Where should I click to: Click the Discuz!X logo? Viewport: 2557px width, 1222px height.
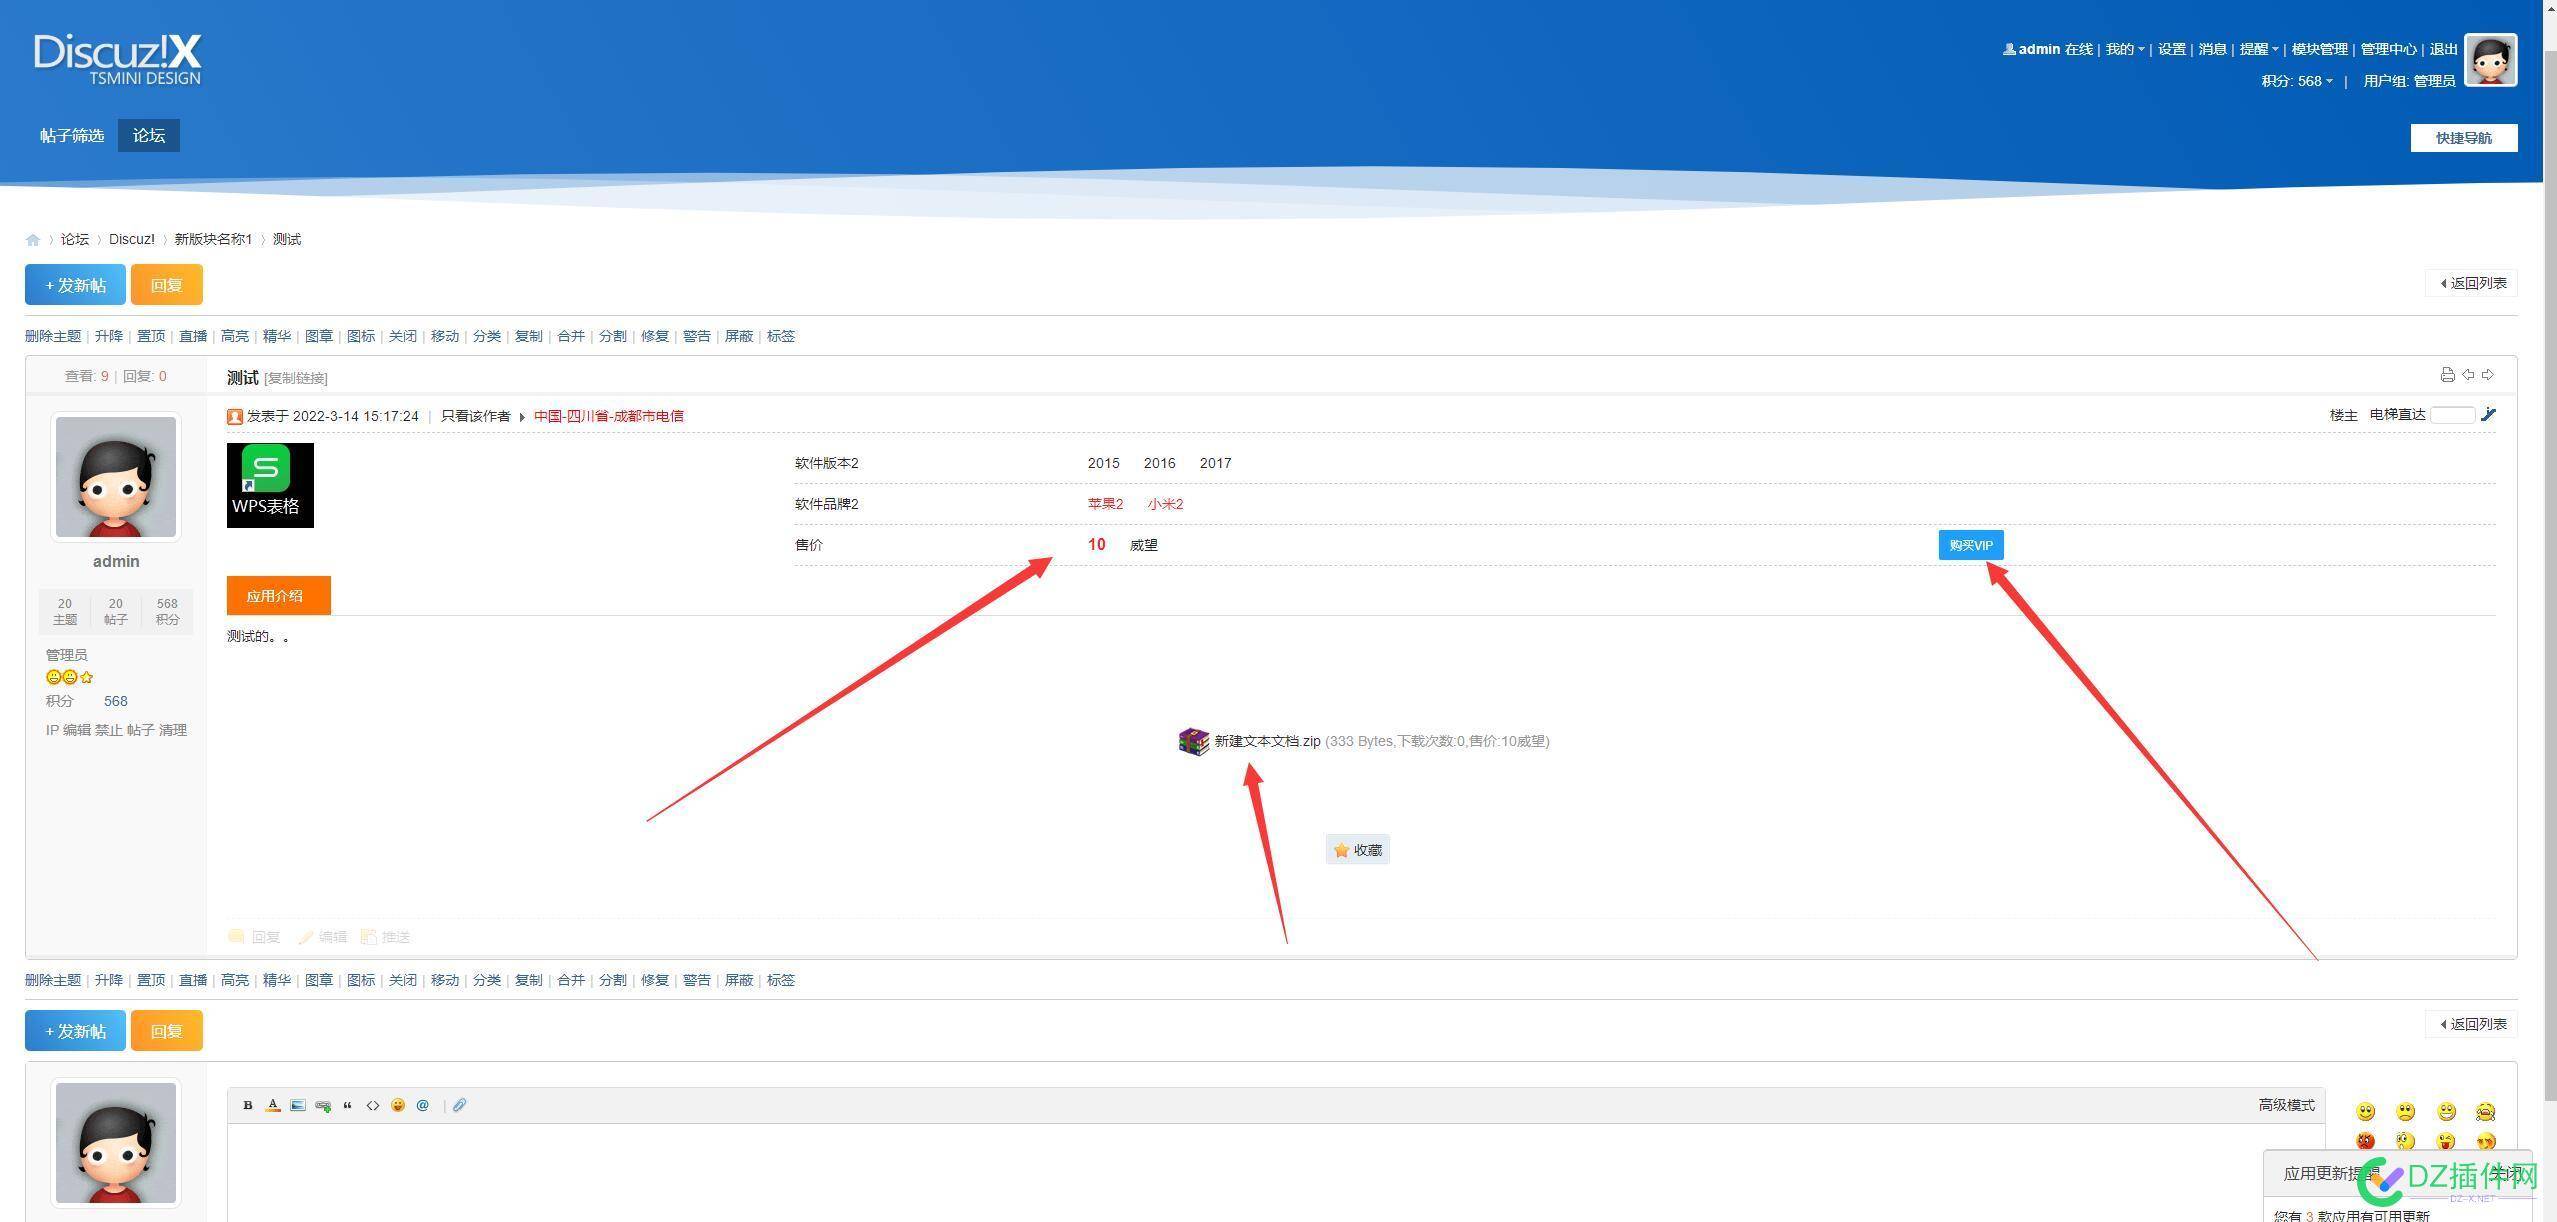(118, 59)
